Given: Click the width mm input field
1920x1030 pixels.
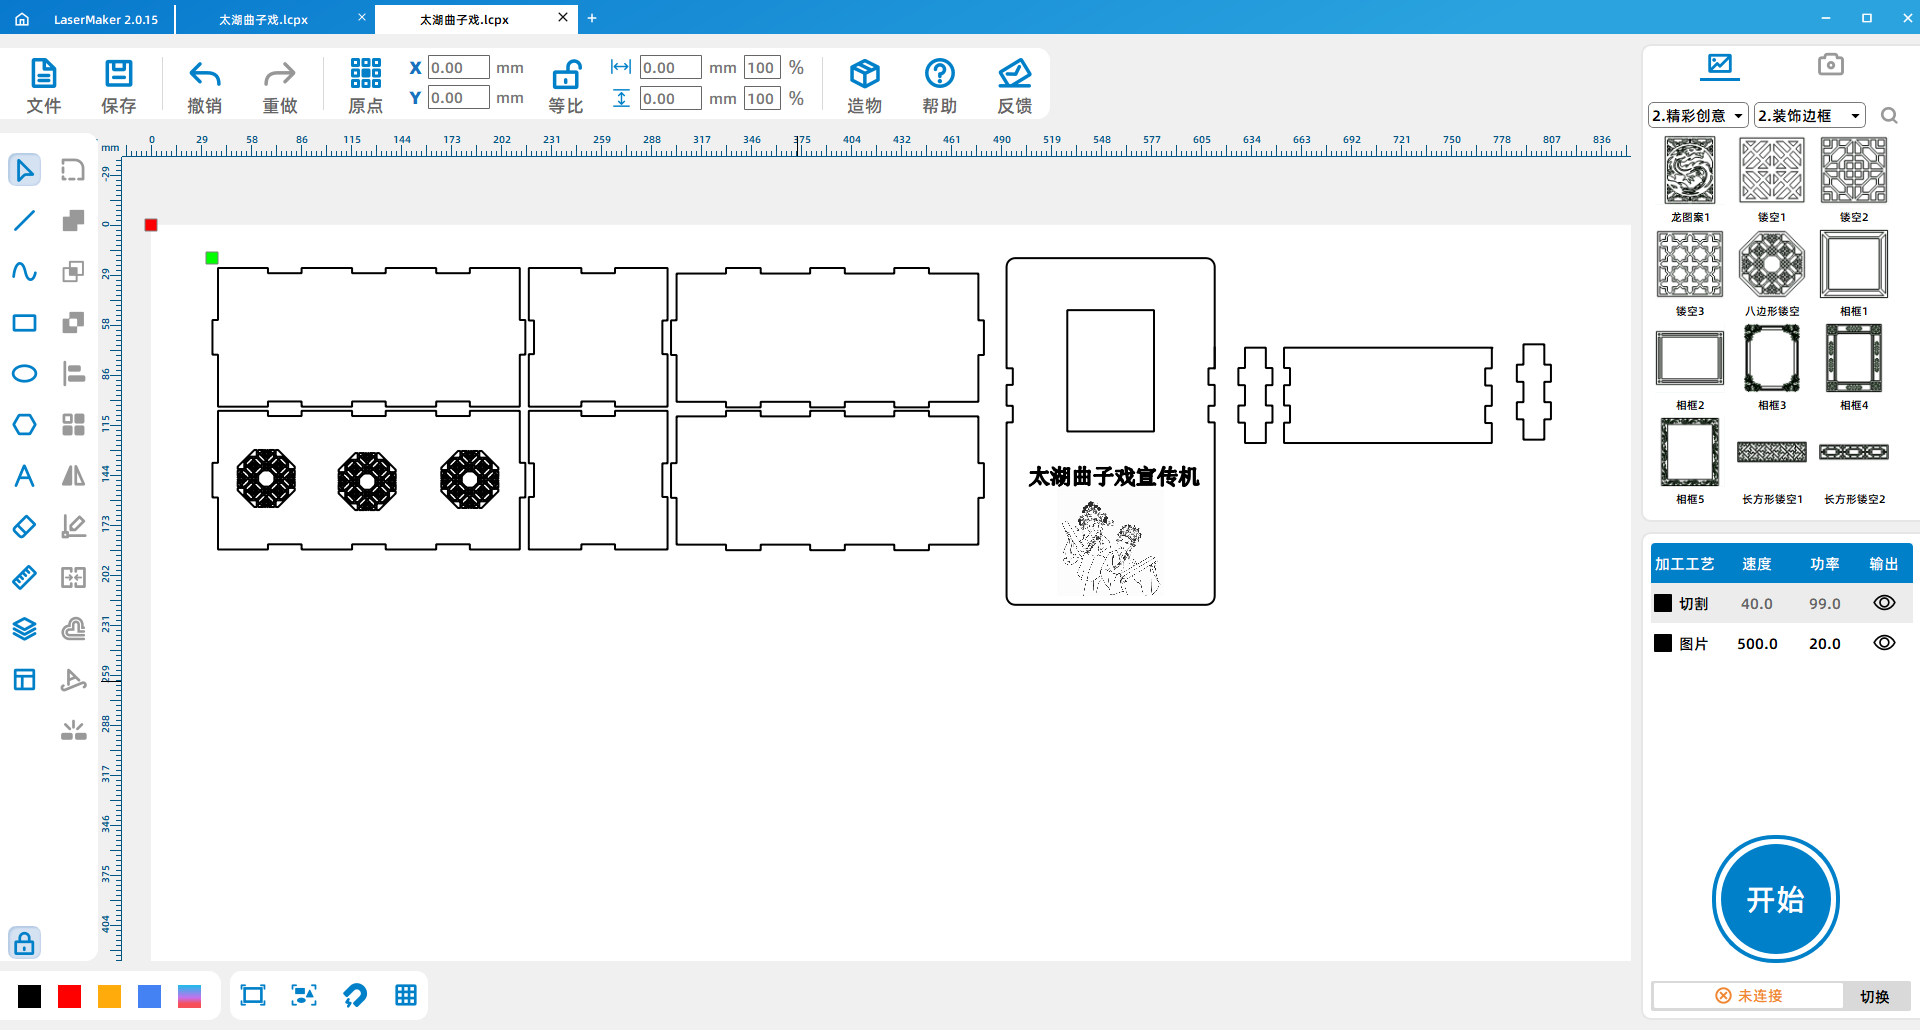Looking at the screenshot, I should (x=671, y=68).
